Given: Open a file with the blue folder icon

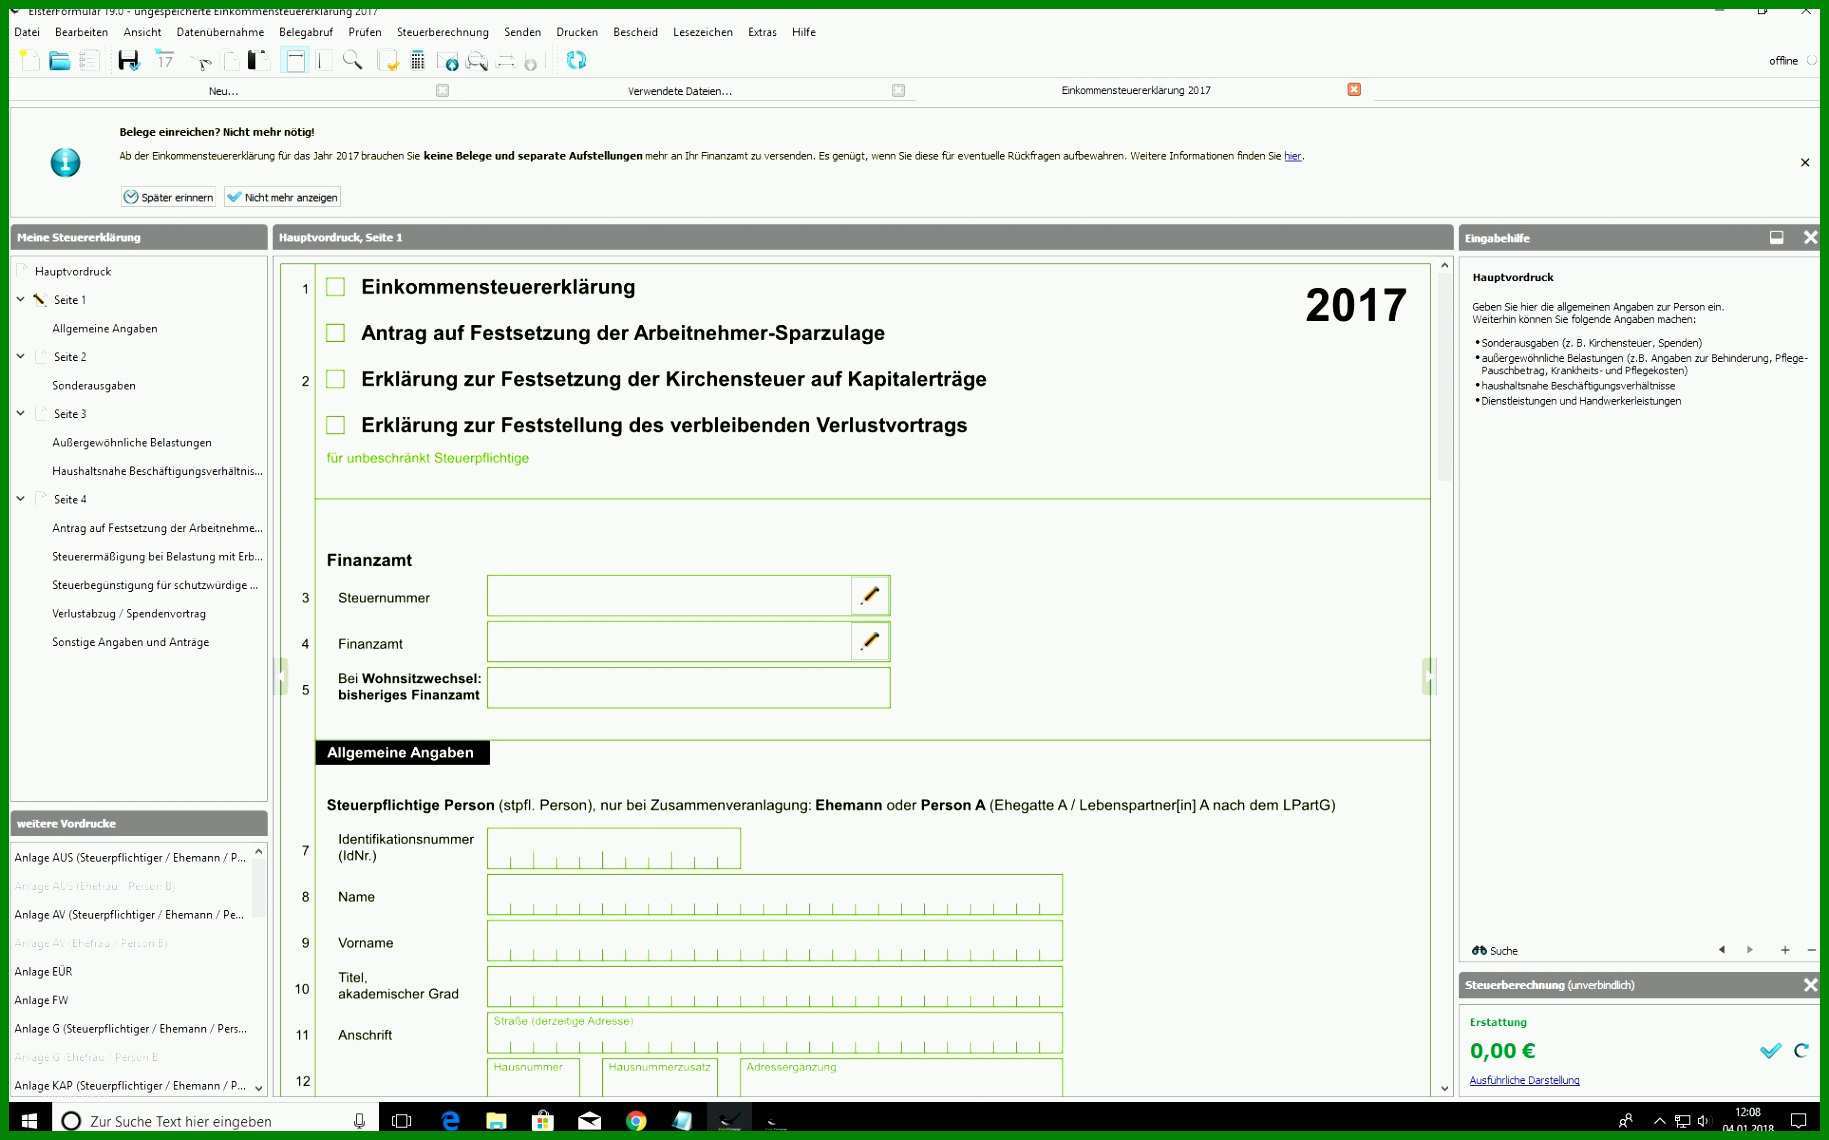Looking at the screenshot, I should click(x=59, y=61).
